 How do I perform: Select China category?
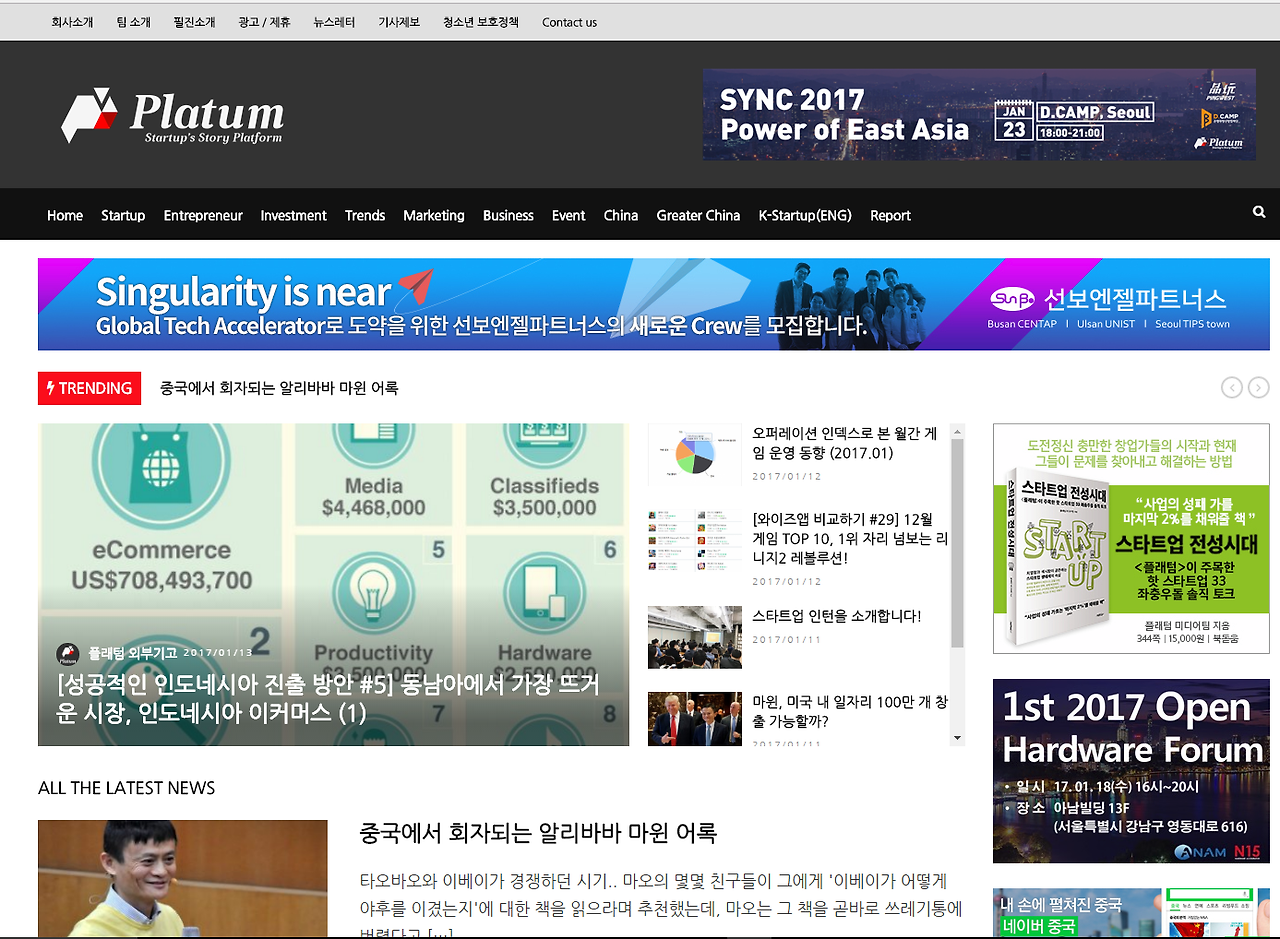[x=621, y=215]
